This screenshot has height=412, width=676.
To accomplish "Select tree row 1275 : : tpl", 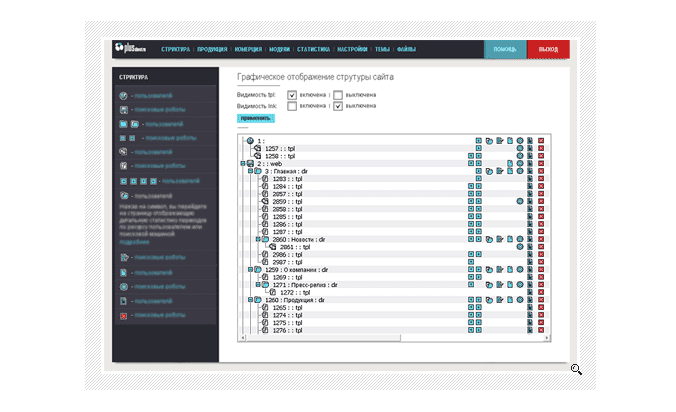I will pyautogui.click(x=288, y=323).
